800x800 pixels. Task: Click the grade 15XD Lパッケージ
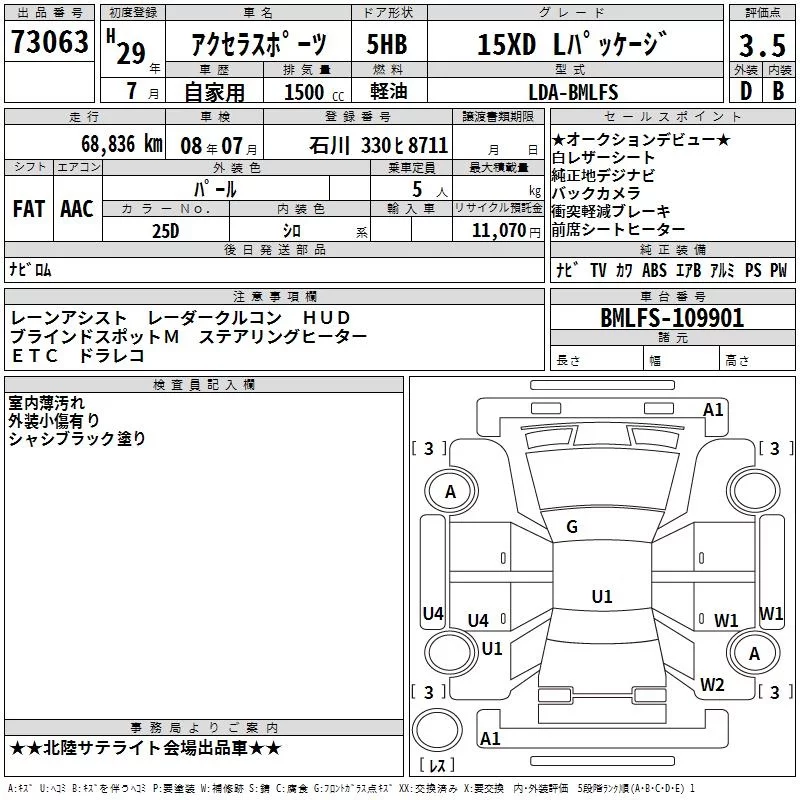pos(572,43)
